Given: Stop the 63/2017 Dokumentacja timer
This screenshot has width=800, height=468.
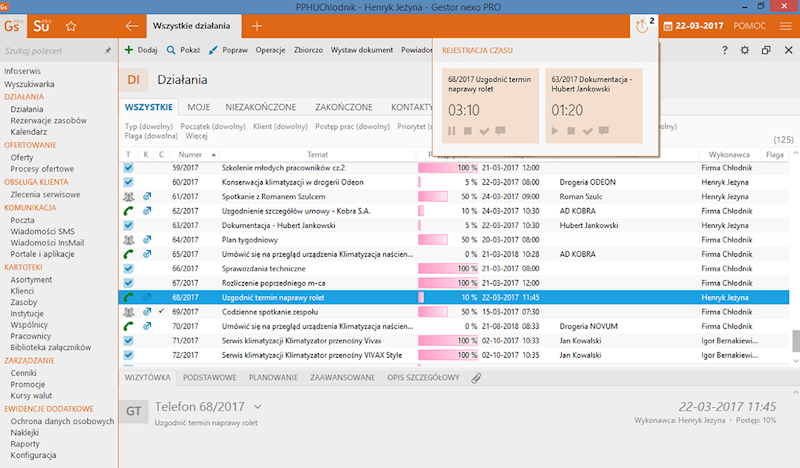Looking at the screenshot, I should [x=571, y=131].
